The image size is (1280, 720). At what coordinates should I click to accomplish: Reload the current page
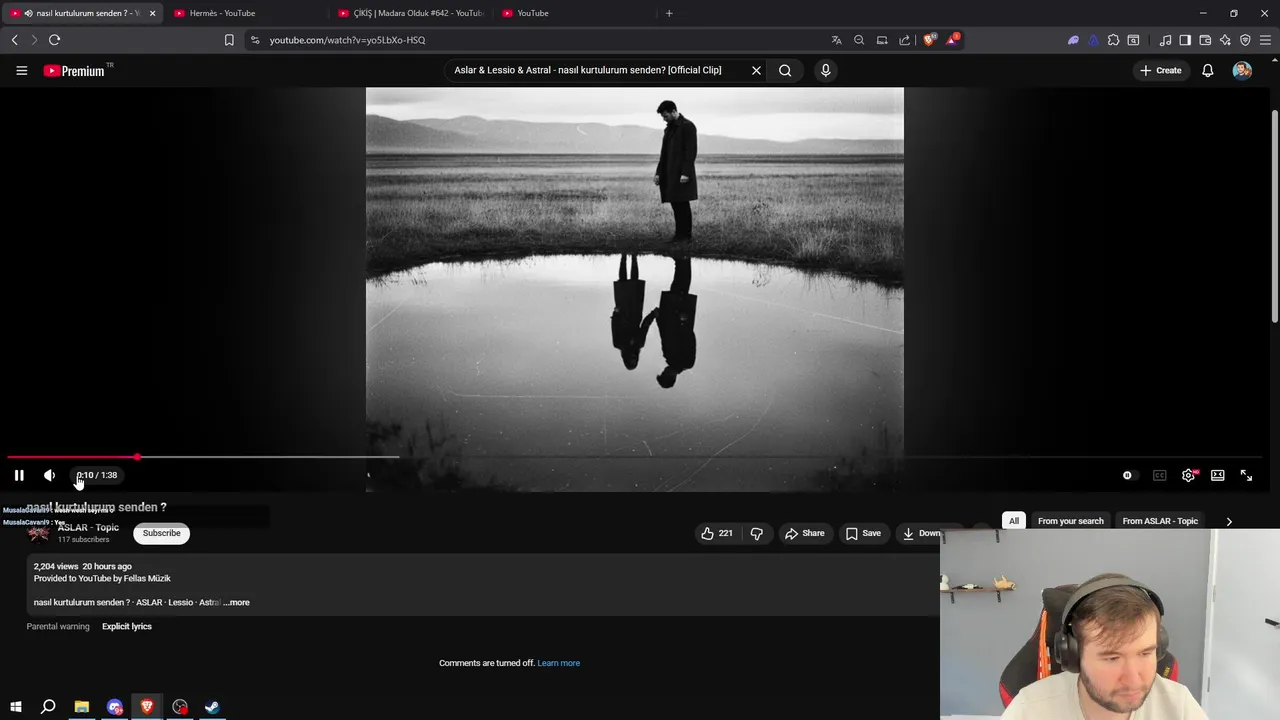(x=54, y=40)
